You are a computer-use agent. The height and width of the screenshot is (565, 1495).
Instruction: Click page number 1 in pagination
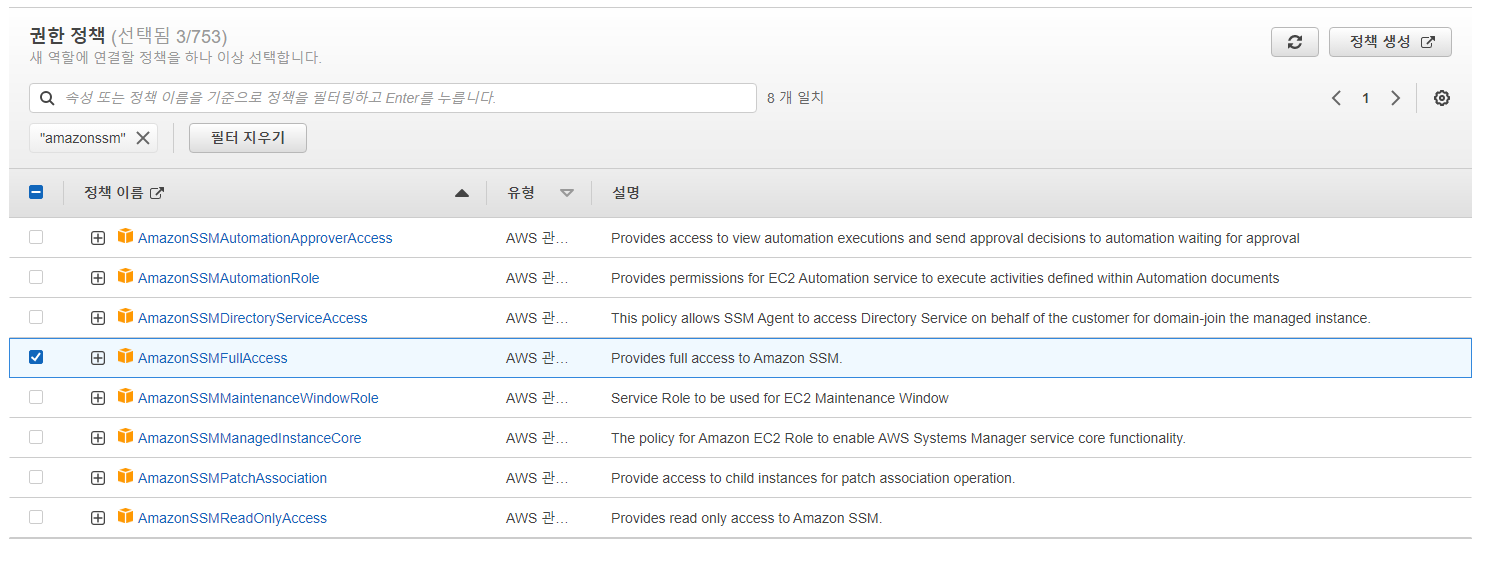click(1365, 98)
